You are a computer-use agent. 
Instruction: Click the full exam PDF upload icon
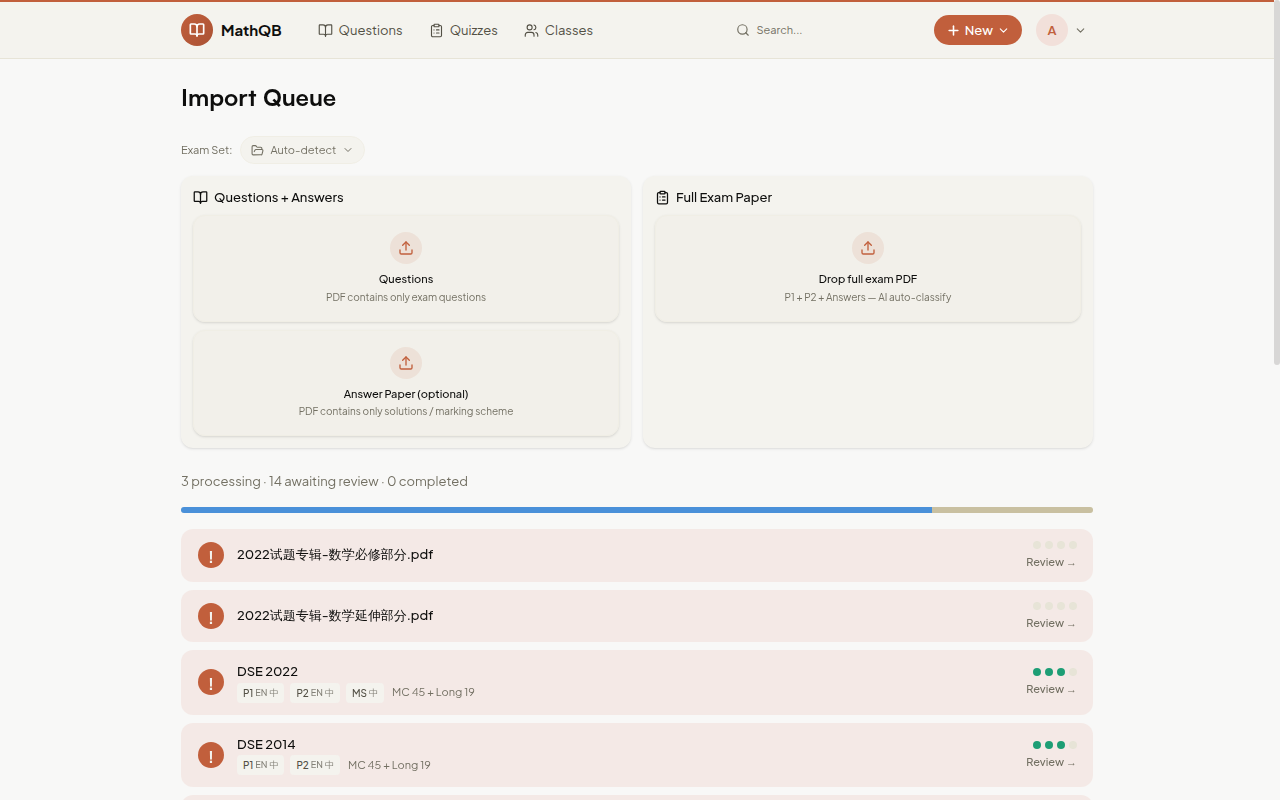(868, 248)
